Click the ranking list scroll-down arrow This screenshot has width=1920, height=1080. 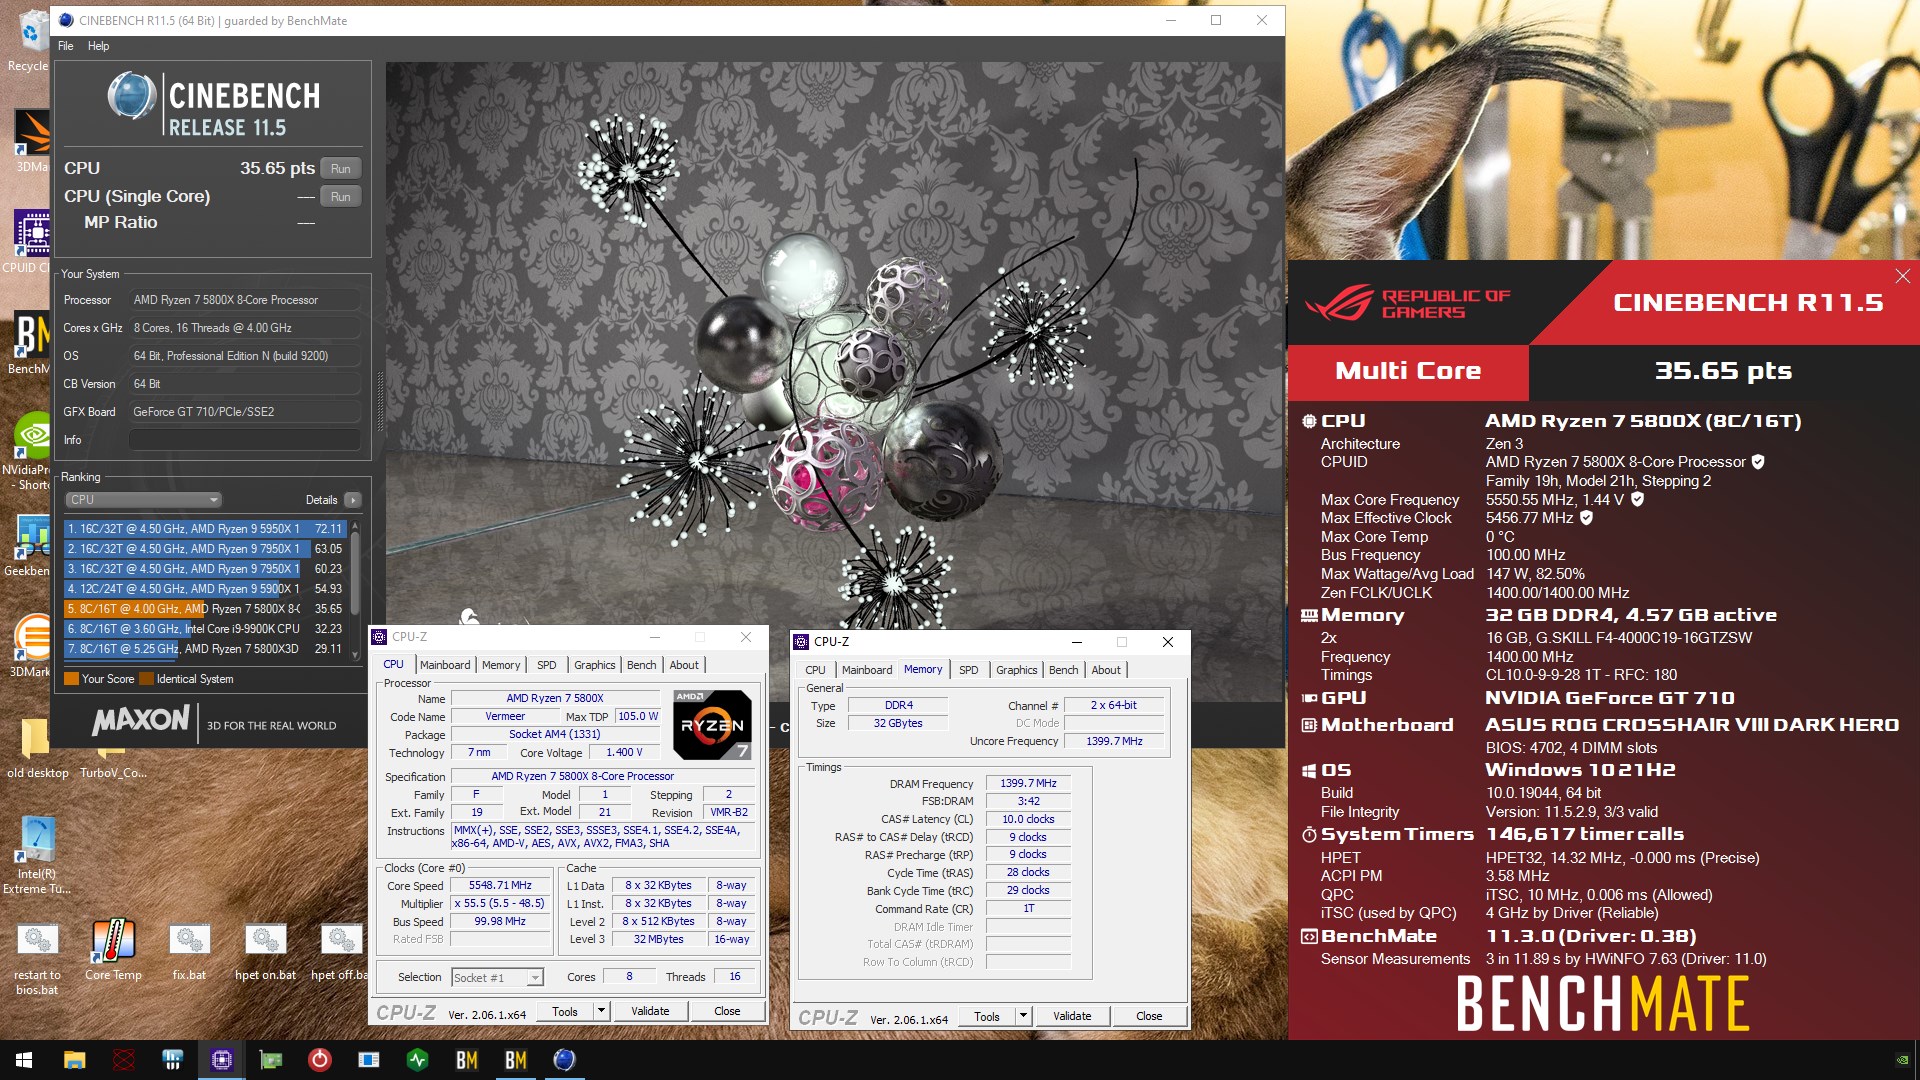tap(354, 655)
